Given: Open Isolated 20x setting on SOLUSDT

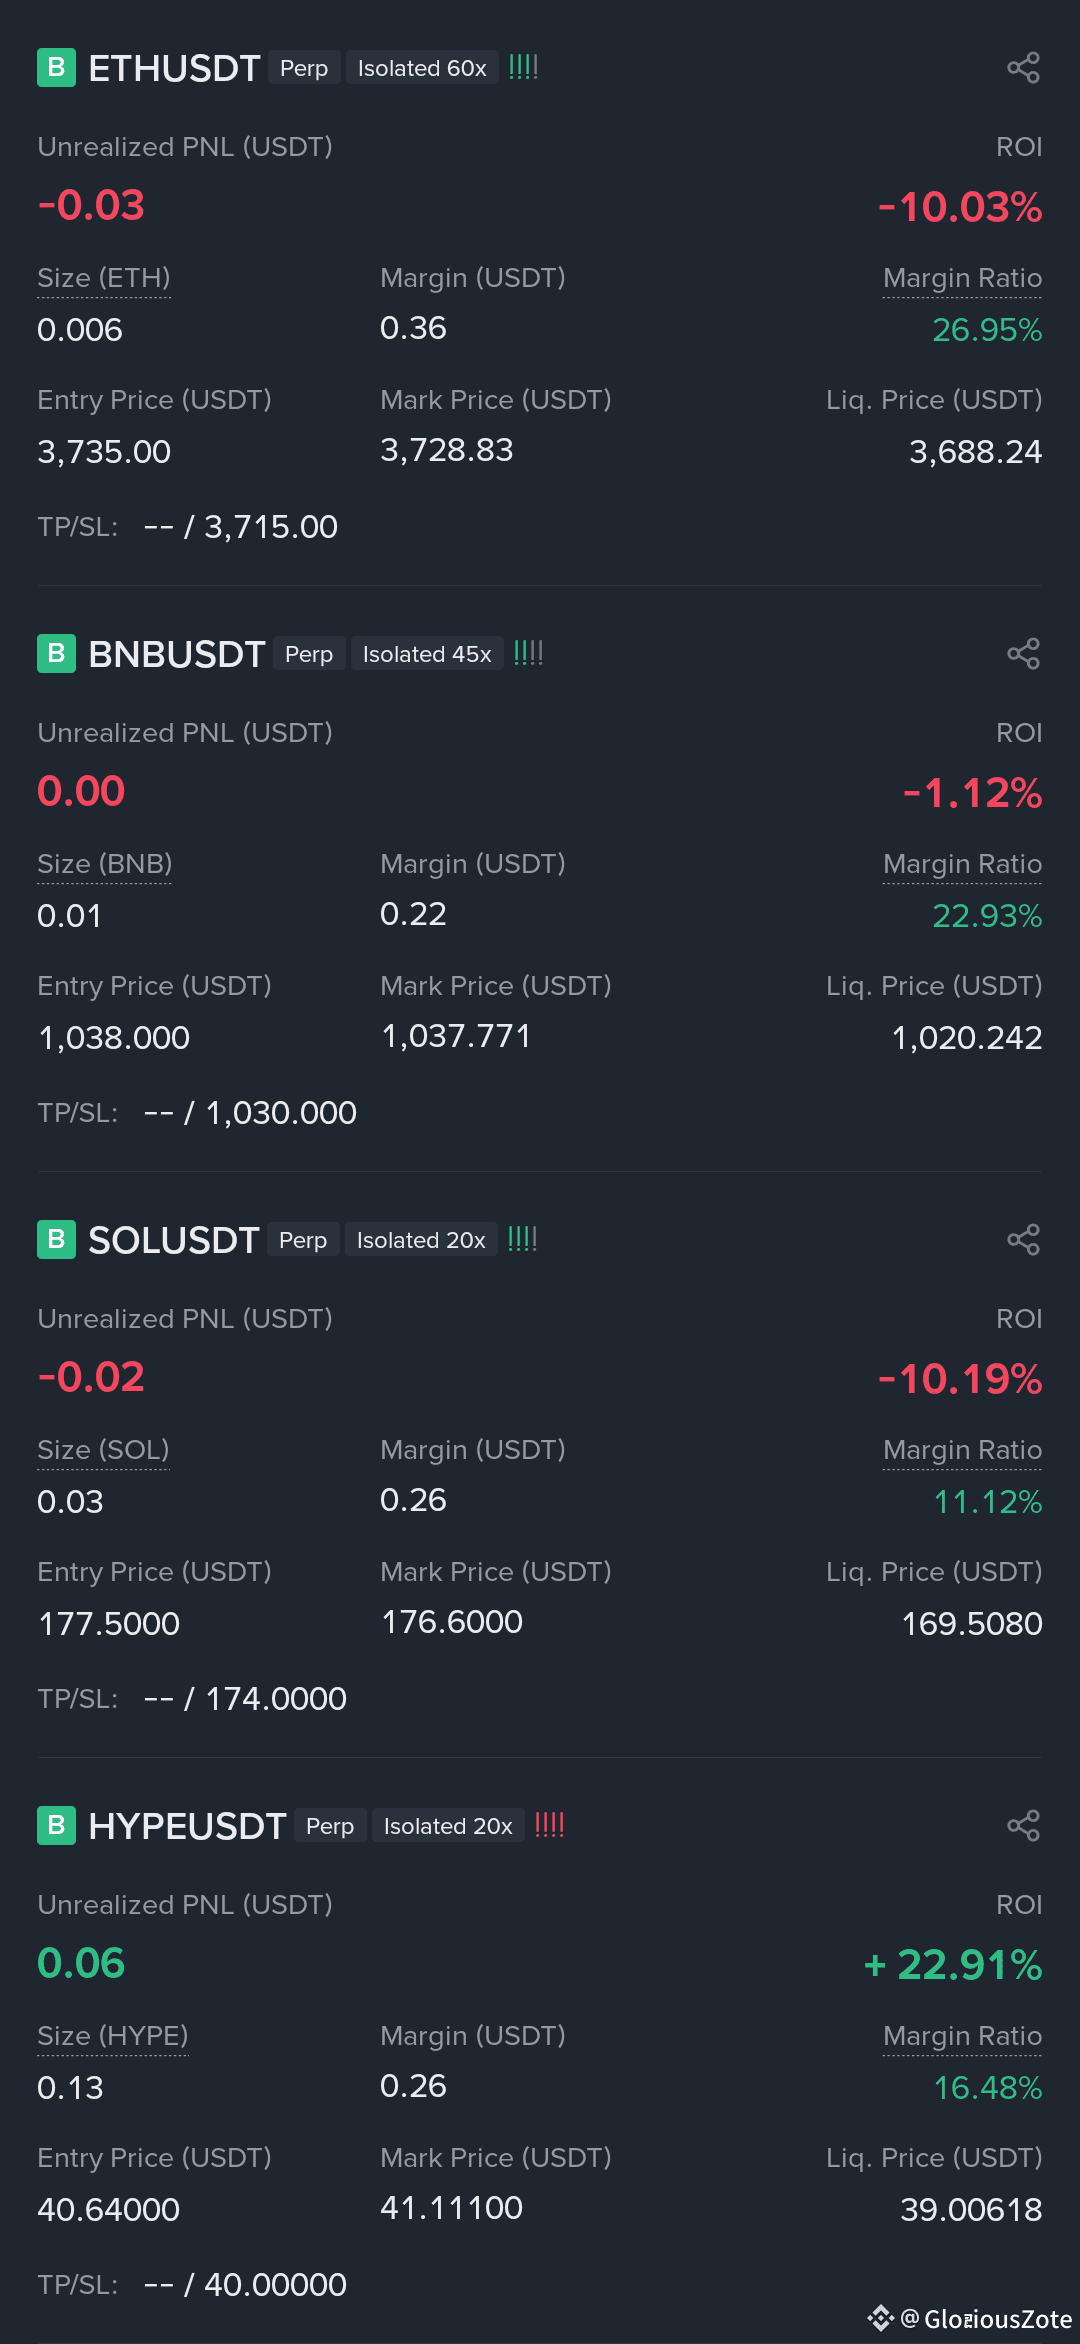Looking at the screenshot, I should [421, 1240].
